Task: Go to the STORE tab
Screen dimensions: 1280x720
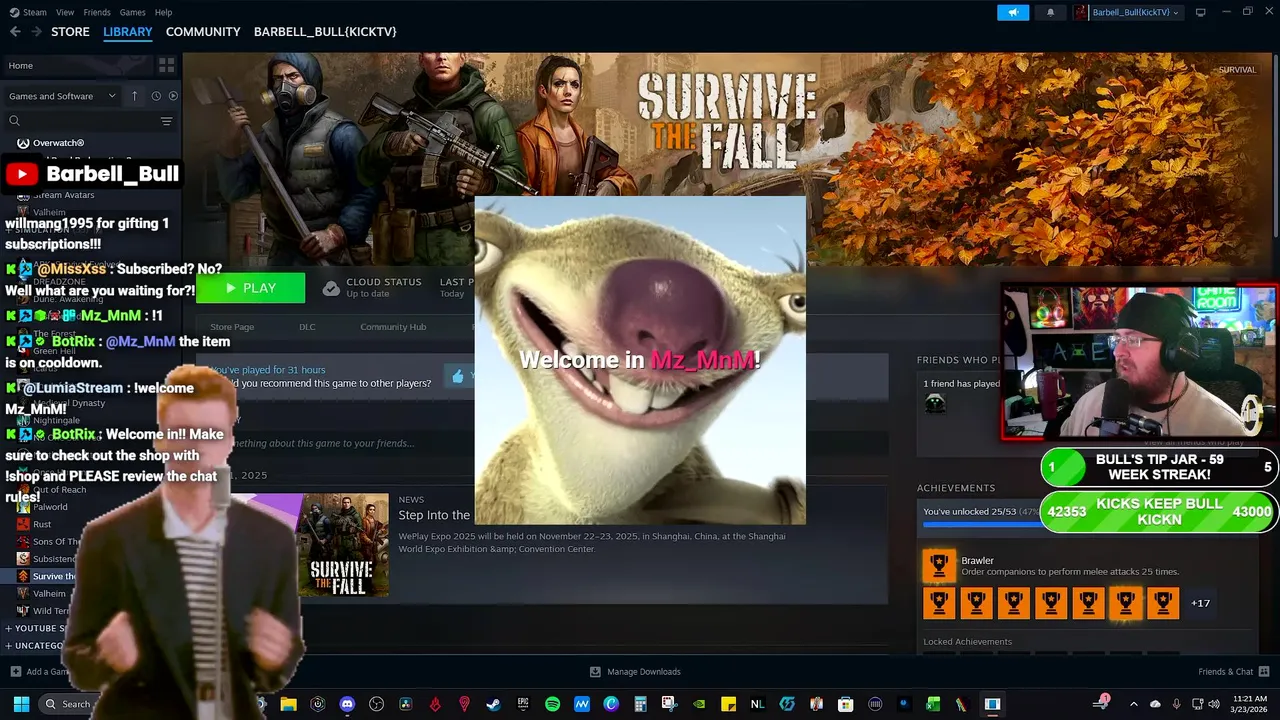Action: (70, 32)
